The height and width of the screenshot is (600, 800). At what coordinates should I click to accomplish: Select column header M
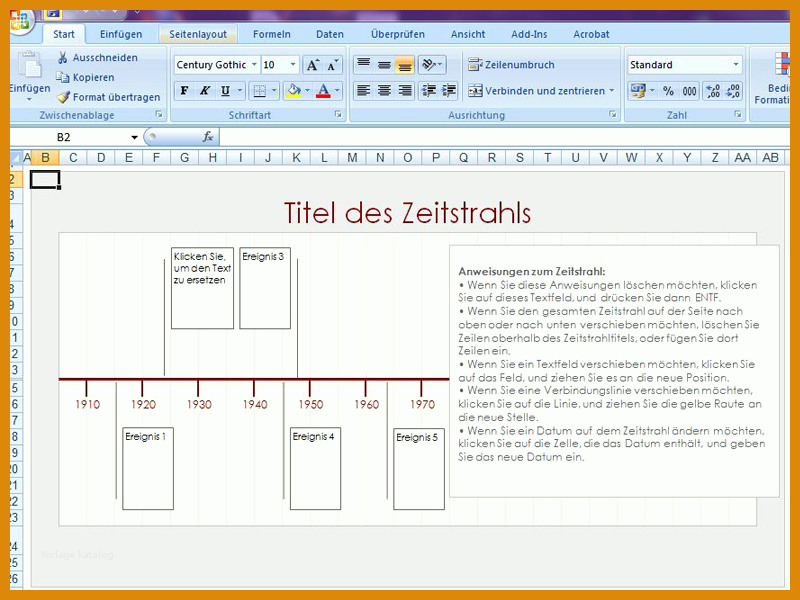pyautogui.click(x=352, y=158)
